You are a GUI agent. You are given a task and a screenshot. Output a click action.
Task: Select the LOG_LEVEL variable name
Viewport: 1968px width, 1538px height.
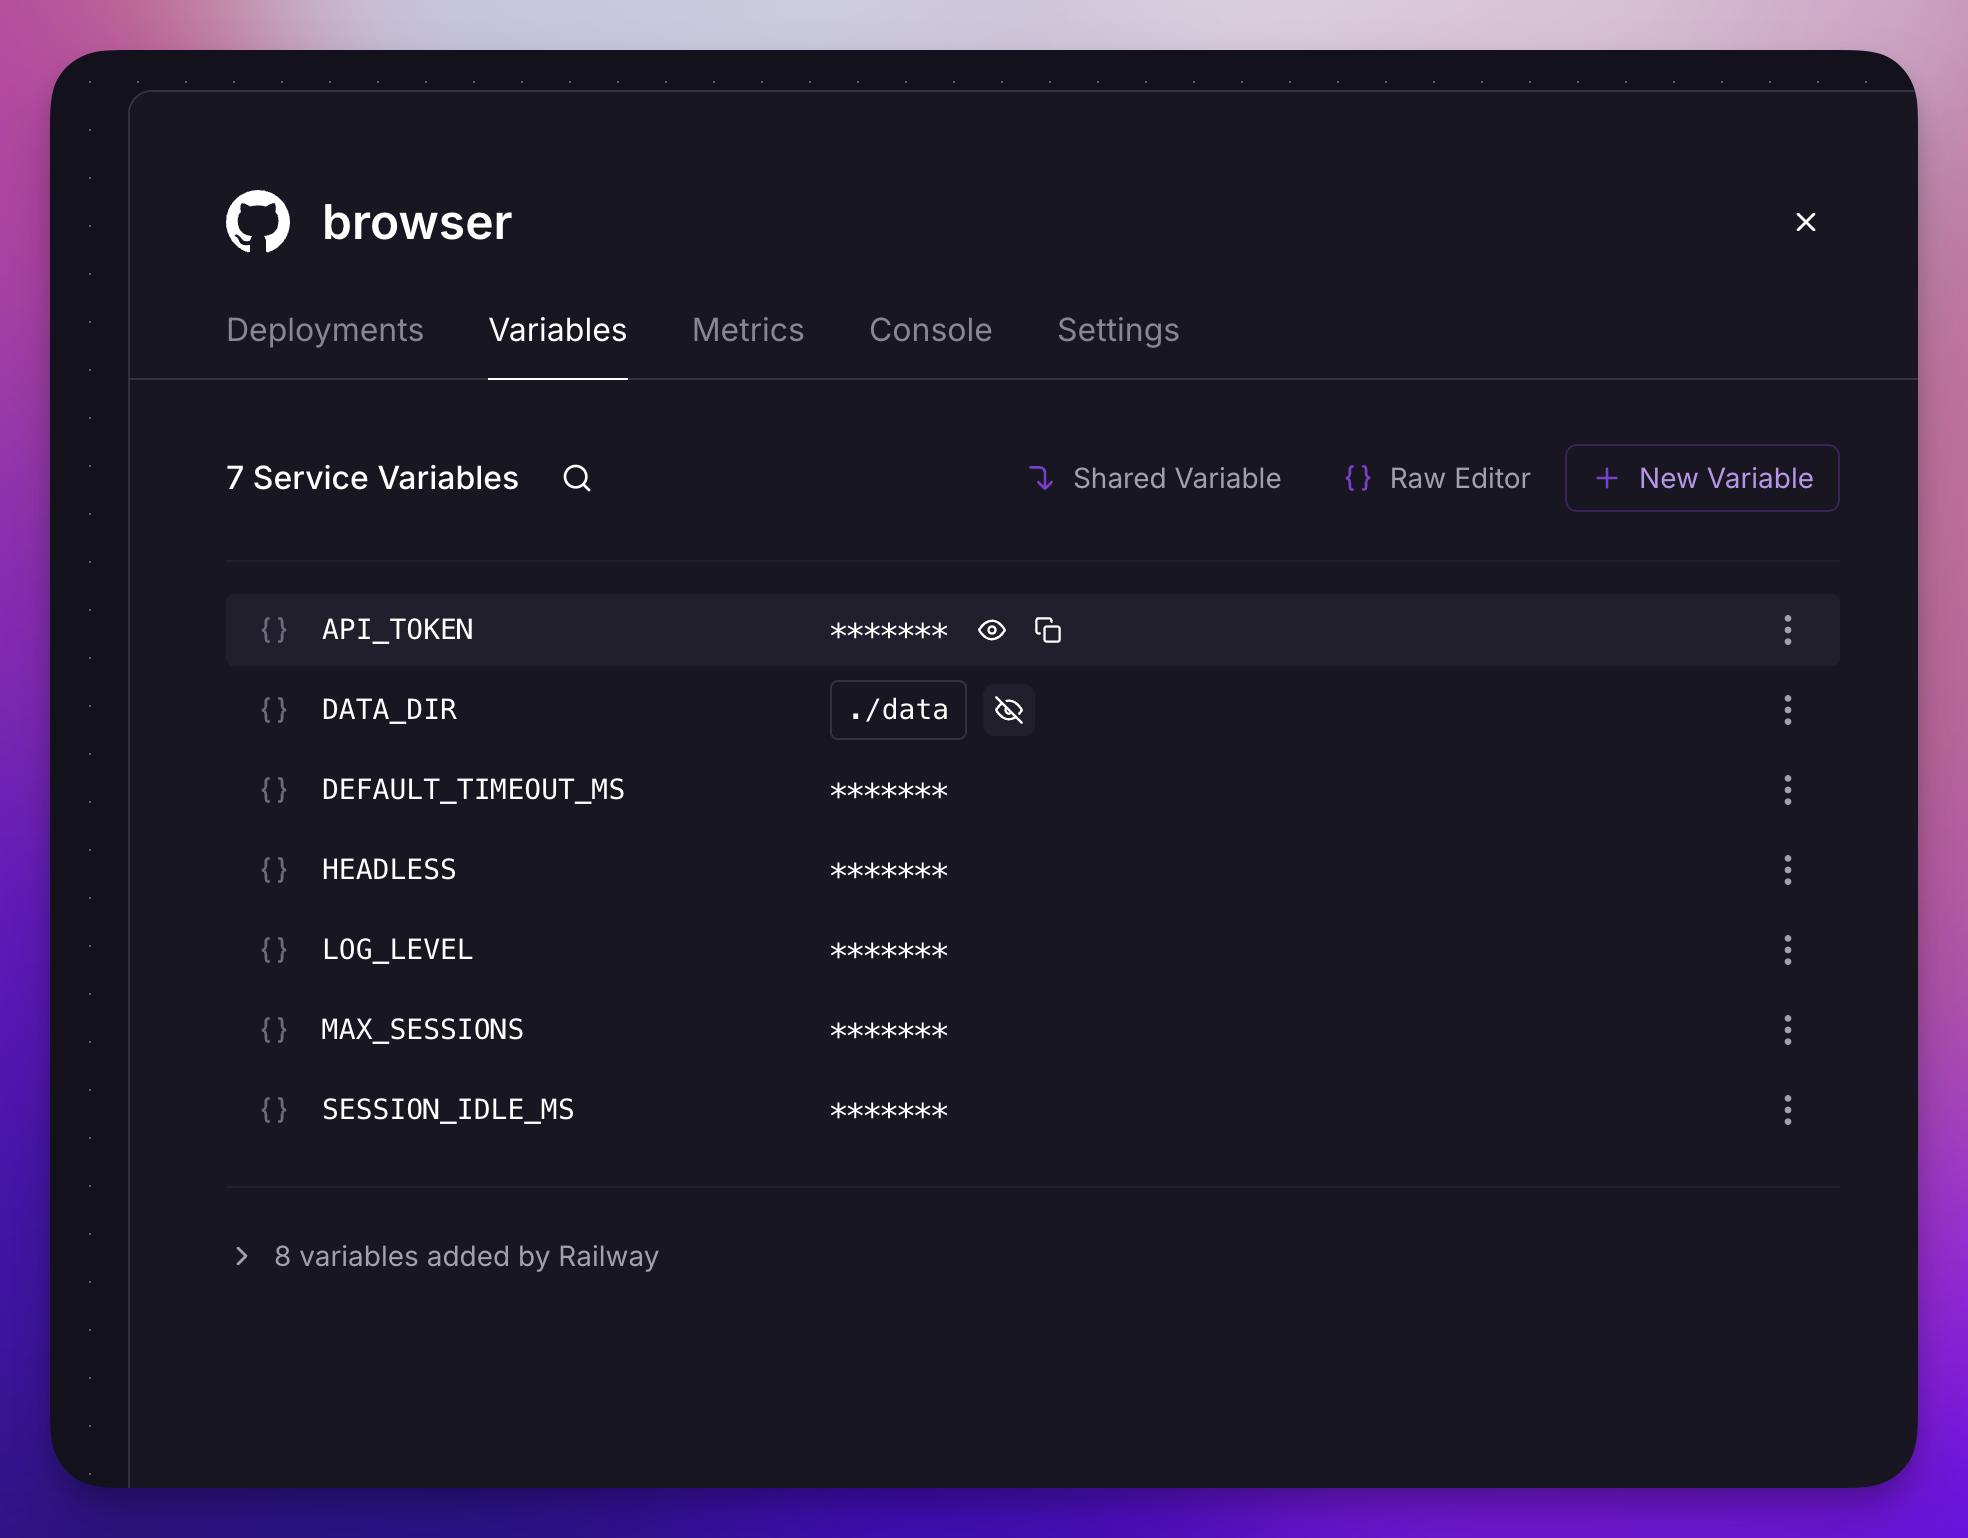coord(398,950)
